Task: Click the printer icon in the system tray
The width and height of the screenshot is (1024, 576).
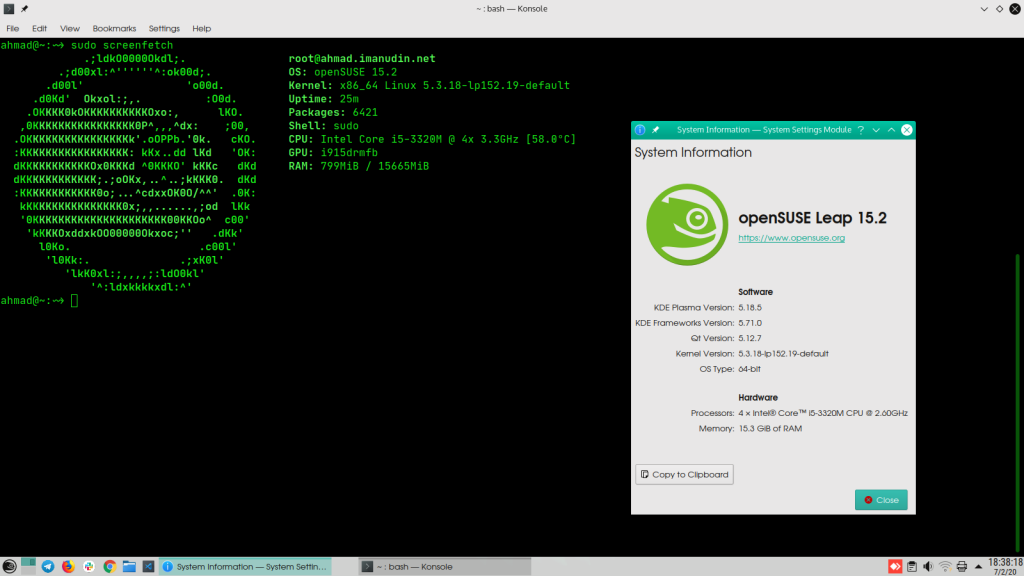Action: 961,565
